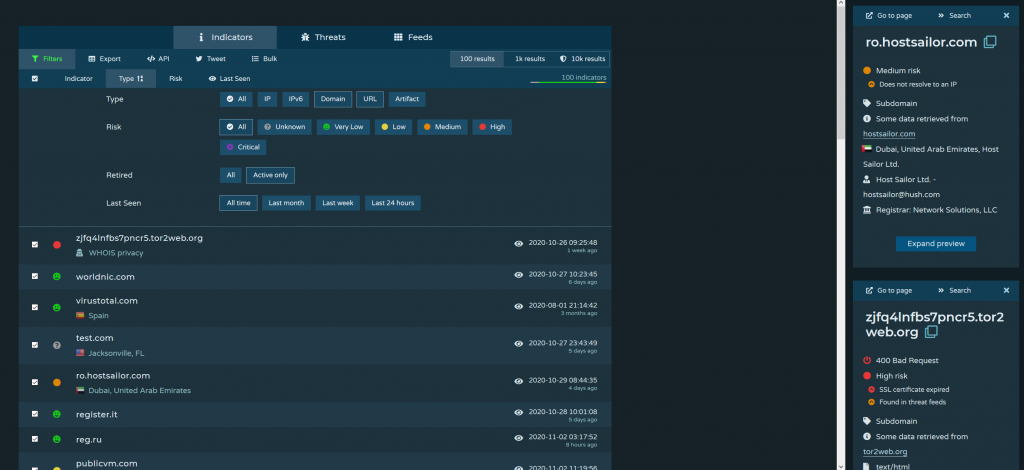Open the Bulk option

[x=264, y=59]
